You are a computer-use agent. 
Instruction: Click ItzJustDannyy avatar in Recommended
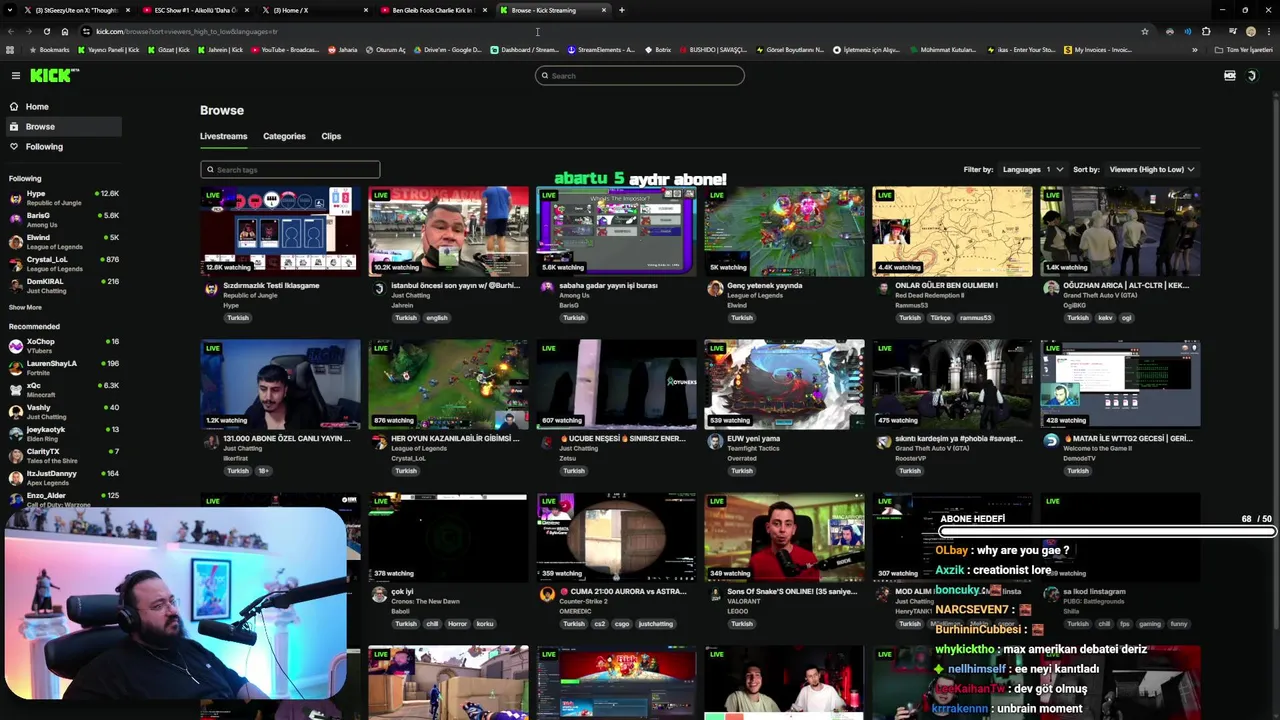(16, 478)
